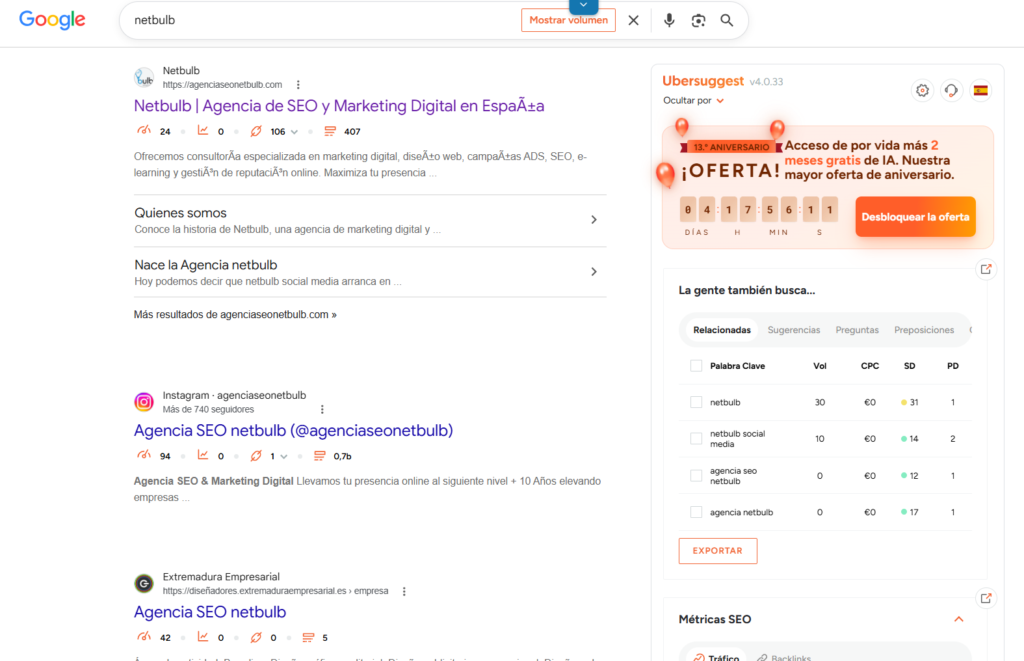The height and width of the screenshot is (661, 1024).
Task: Open external link icon above Métricas SEO panel
Action: tap(985, 598)
